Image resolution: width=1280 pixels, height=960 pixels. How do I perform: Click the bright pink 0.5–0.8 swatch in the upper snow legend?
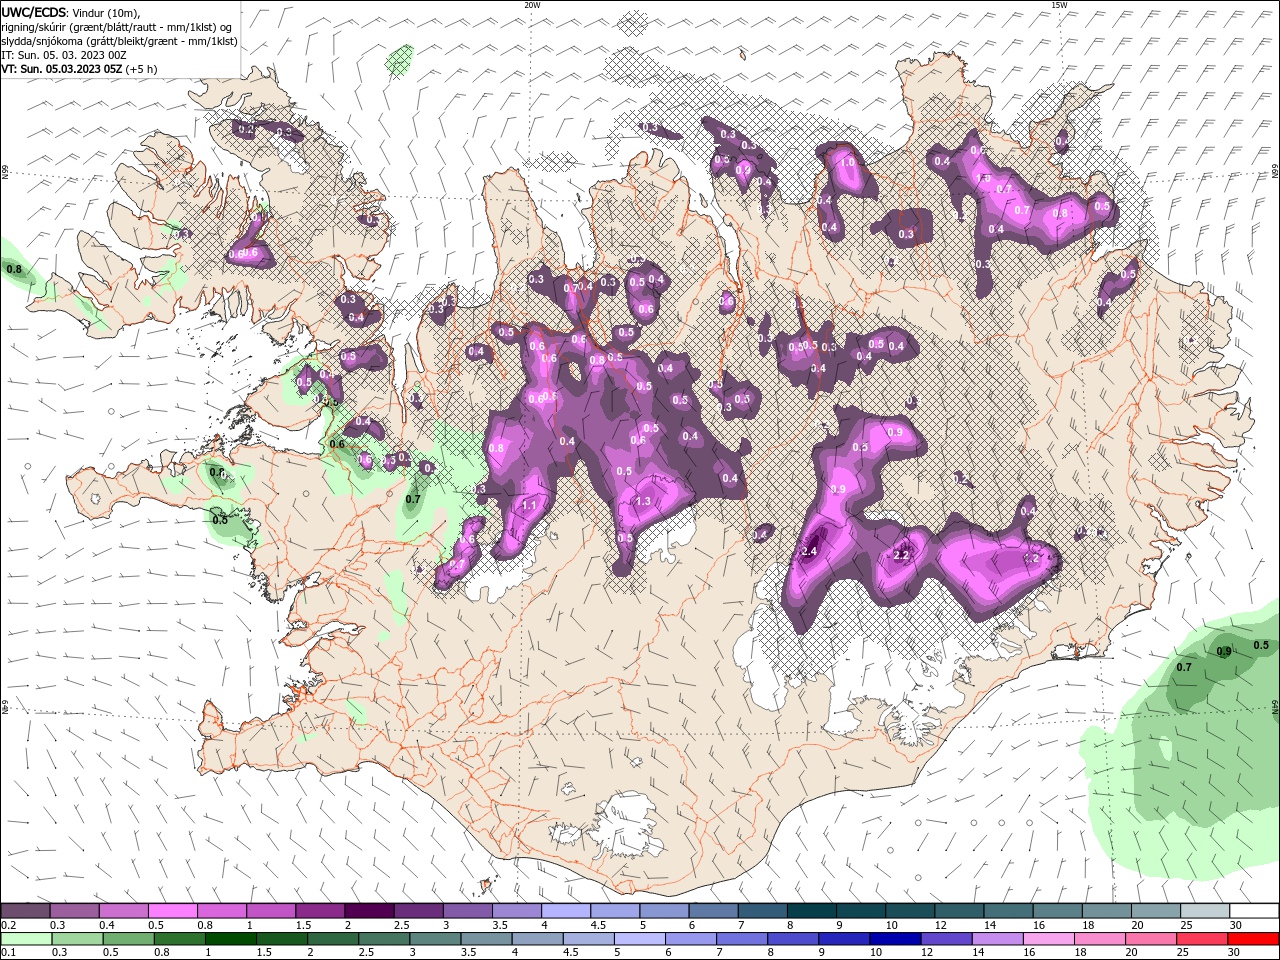[x=172, y=911]
